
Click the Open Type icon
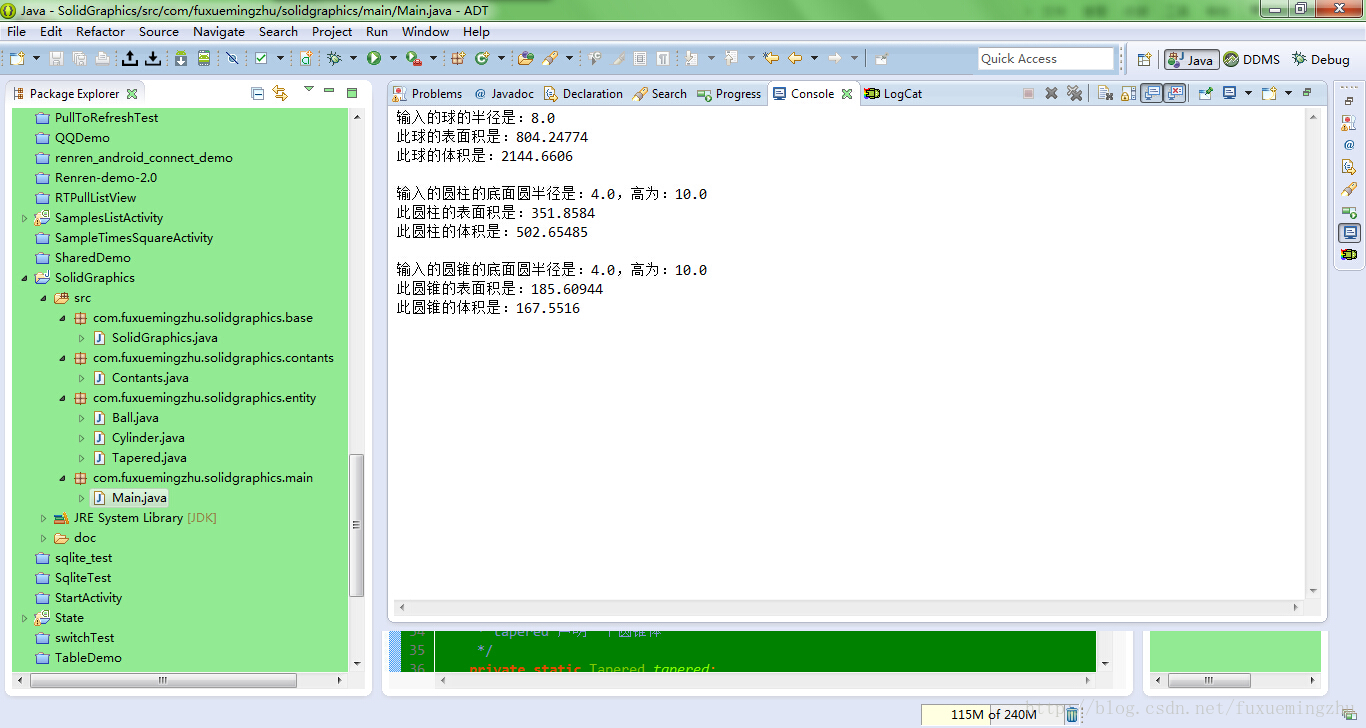pyautogui.click(x=525, y=58)
